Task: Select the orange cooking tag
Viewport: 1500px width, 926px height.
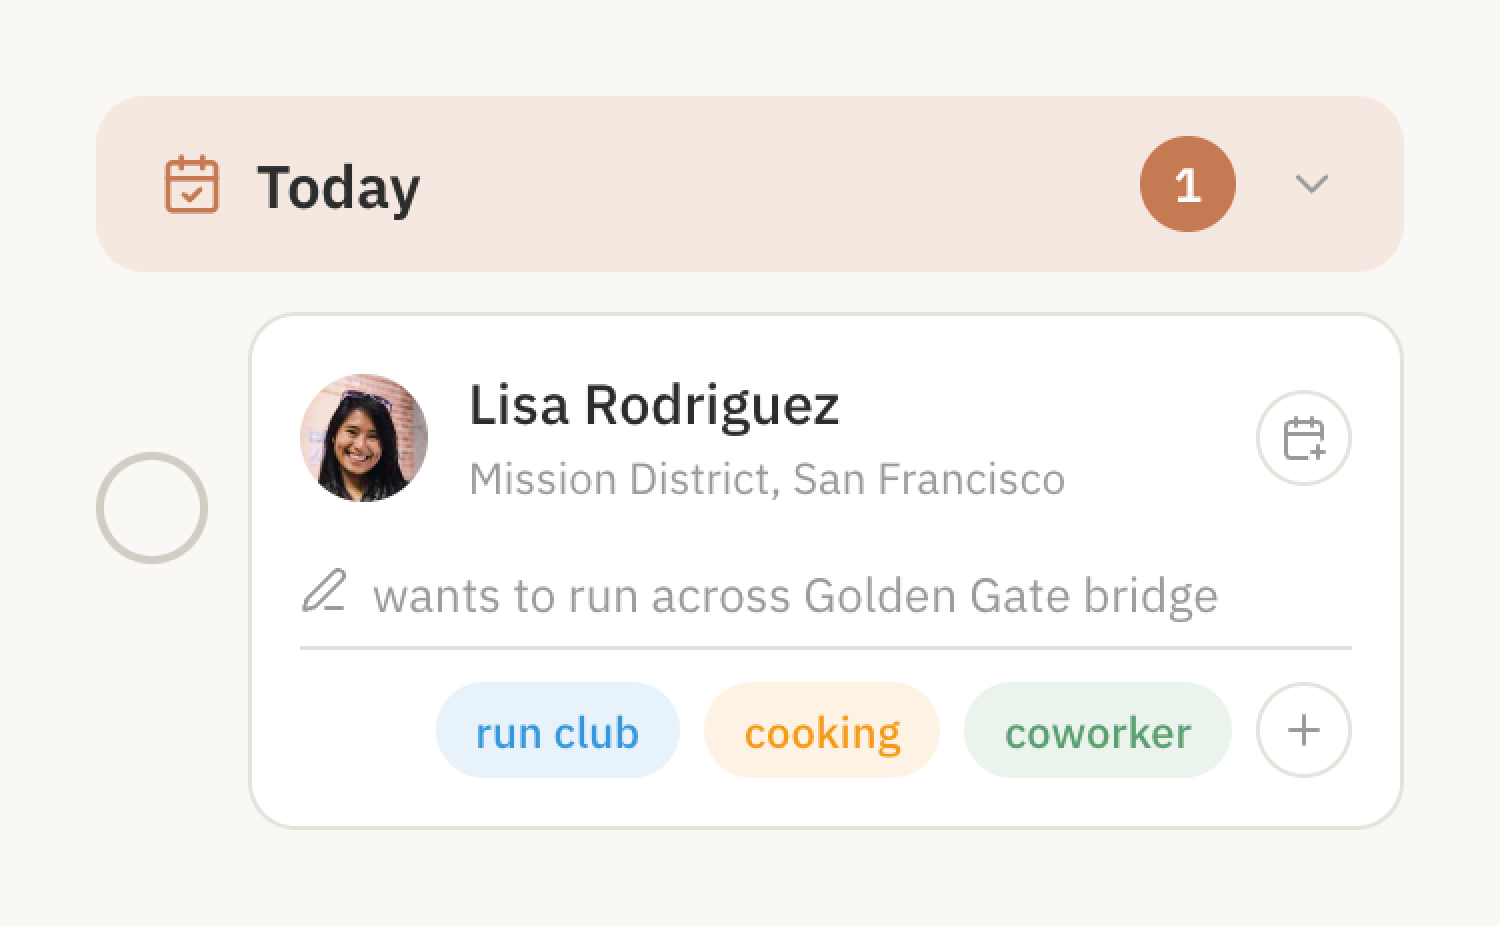Action: point(822,732)
